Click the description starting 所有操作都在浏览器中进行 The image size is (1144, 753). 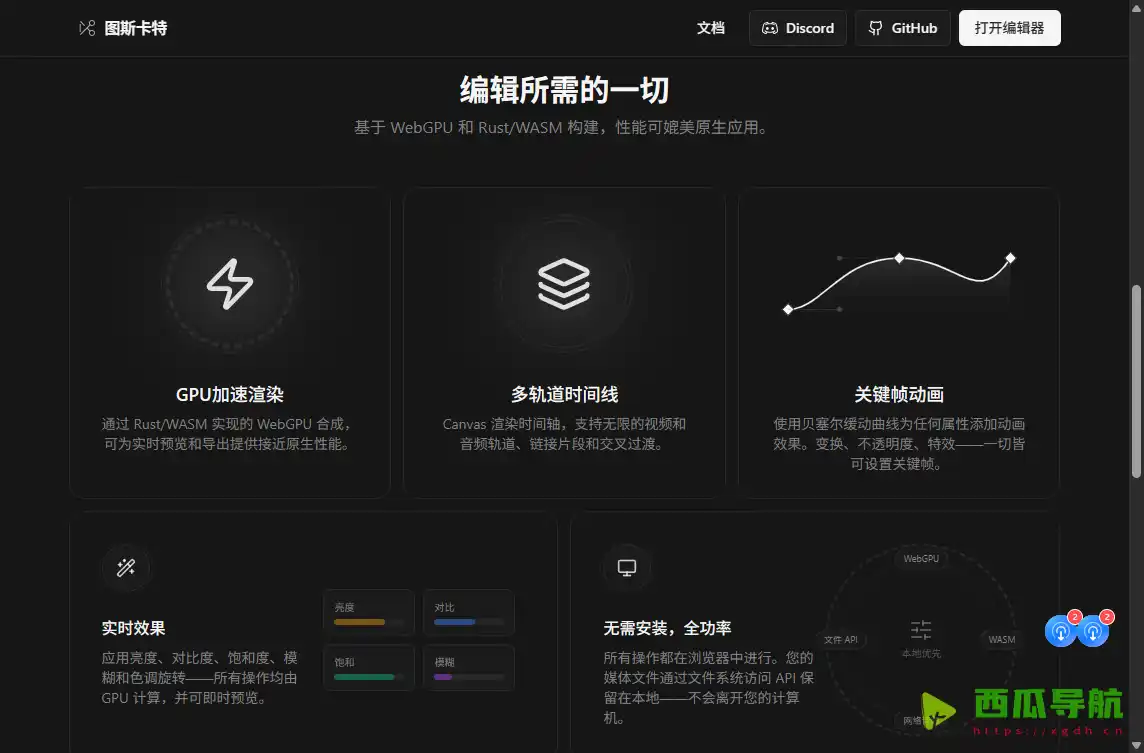click(708, 687)
